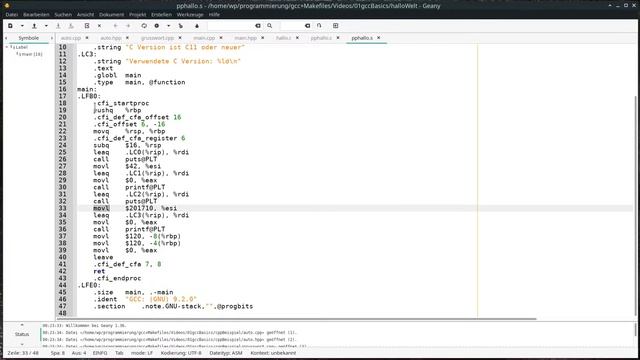Close the main.hpp tab

[x=262, y=38]
